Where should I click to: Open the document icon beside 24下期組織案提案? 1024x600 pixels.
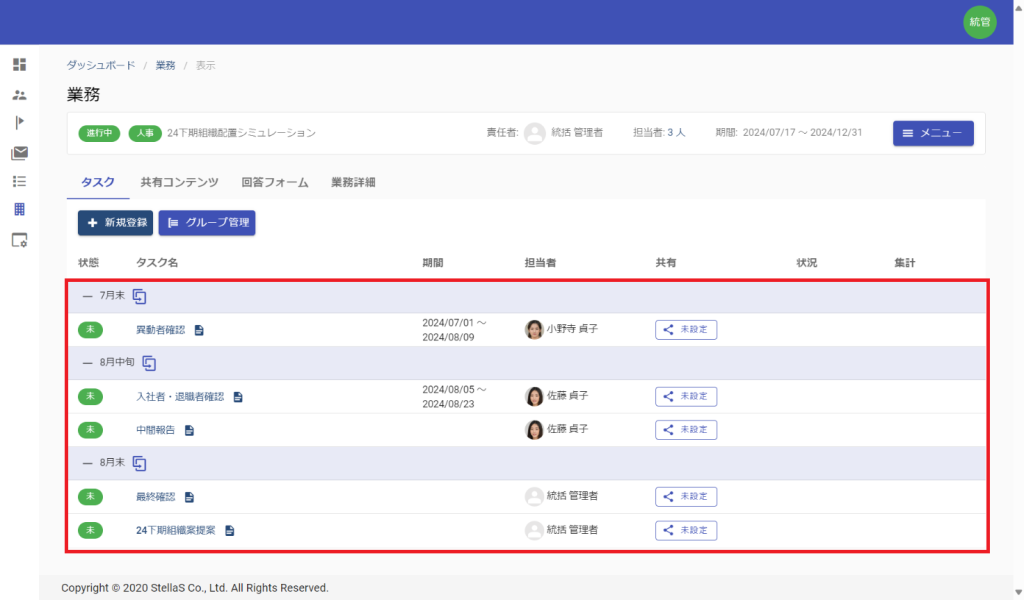pyautogui.click(x=229, y=530)
